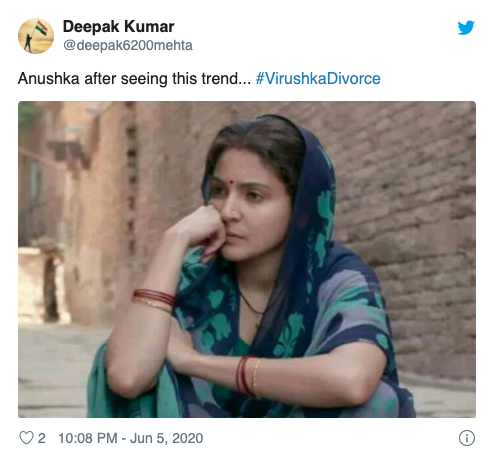
Task: Click the Twitter bird logo
Action: click(x=466, y=28)
